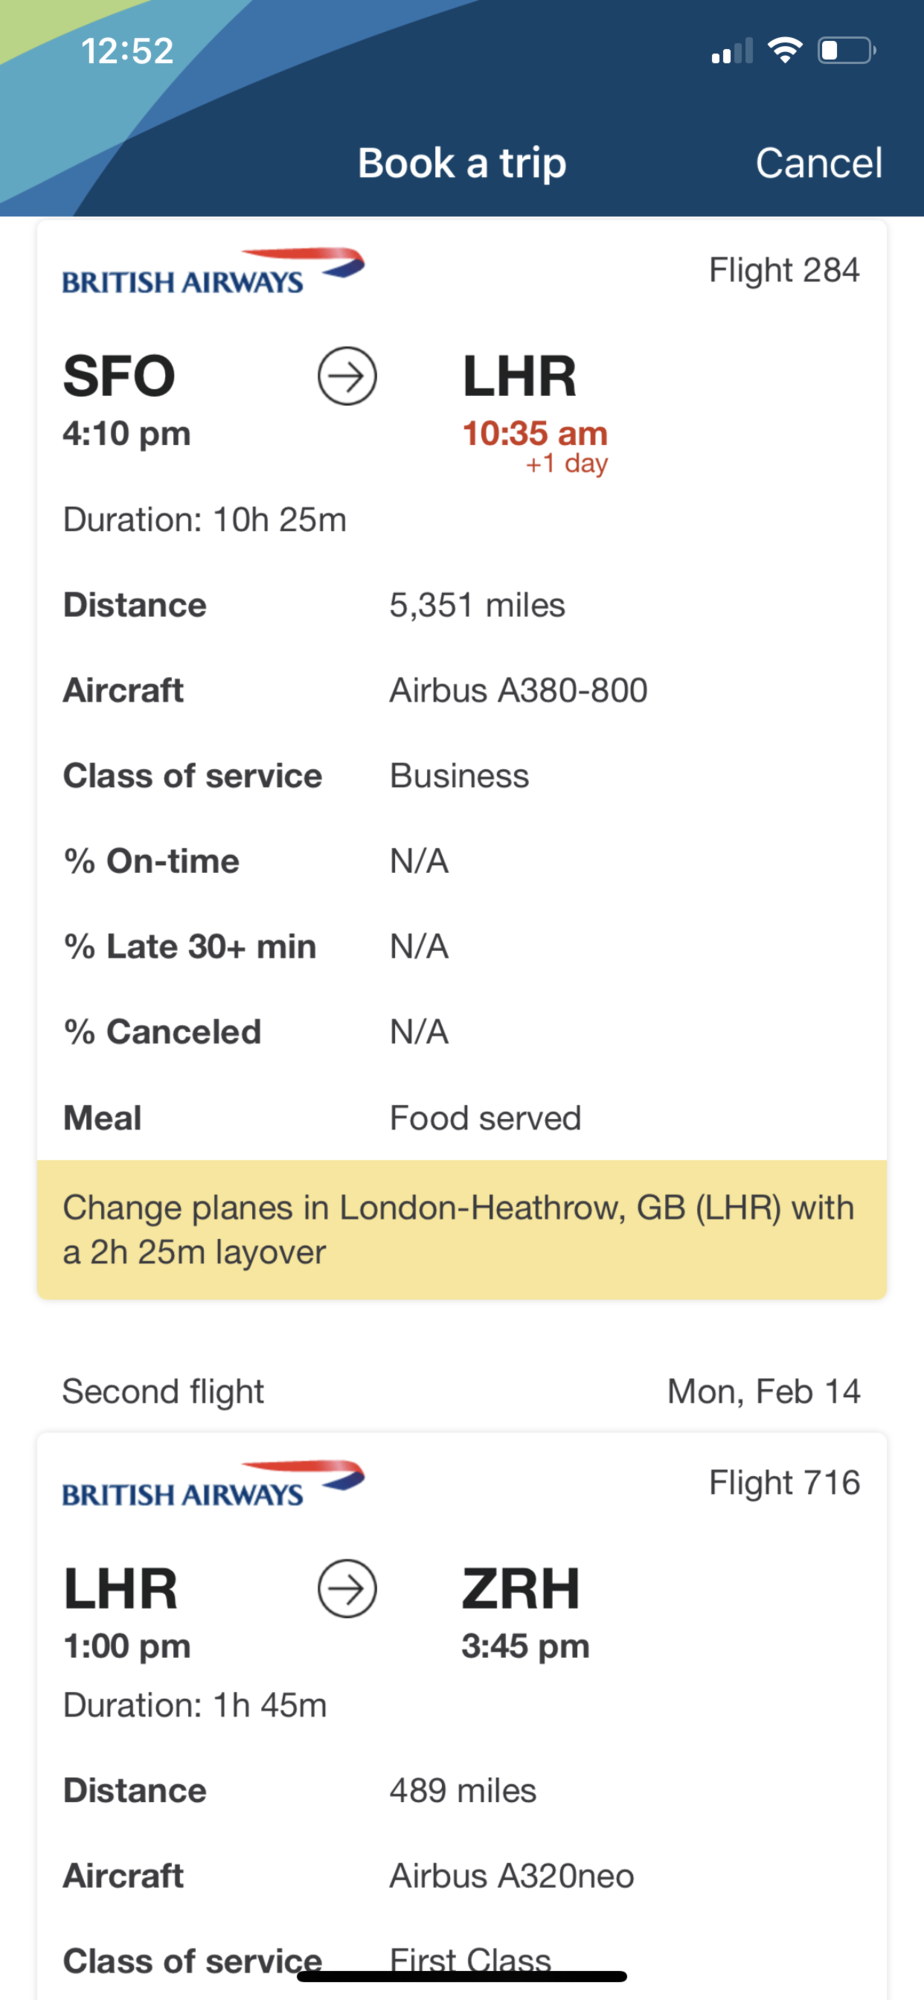Tap the 12:52 clock in status bar
924x2000 pixels.
(x=127, y=51)
